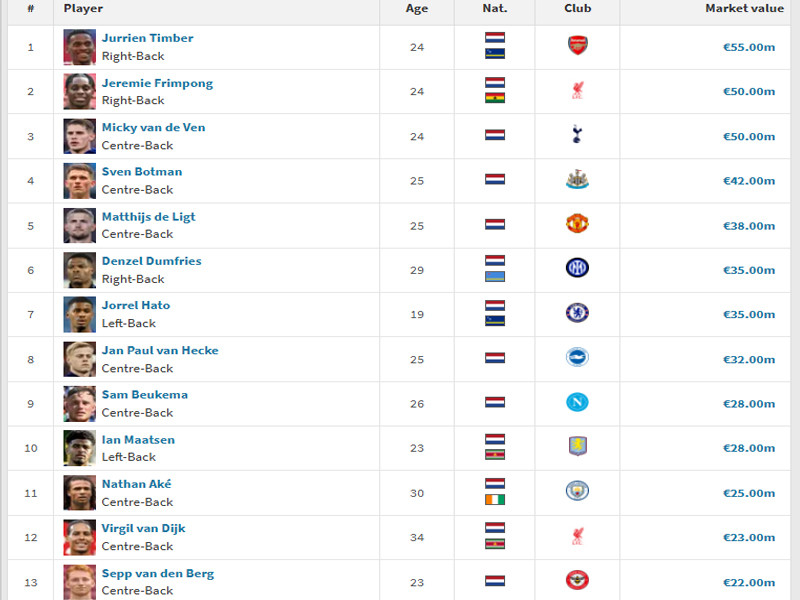Click Jan Paul van Hecke's portrait thumbnail
800x600 pixels.
tap(80, 359)
